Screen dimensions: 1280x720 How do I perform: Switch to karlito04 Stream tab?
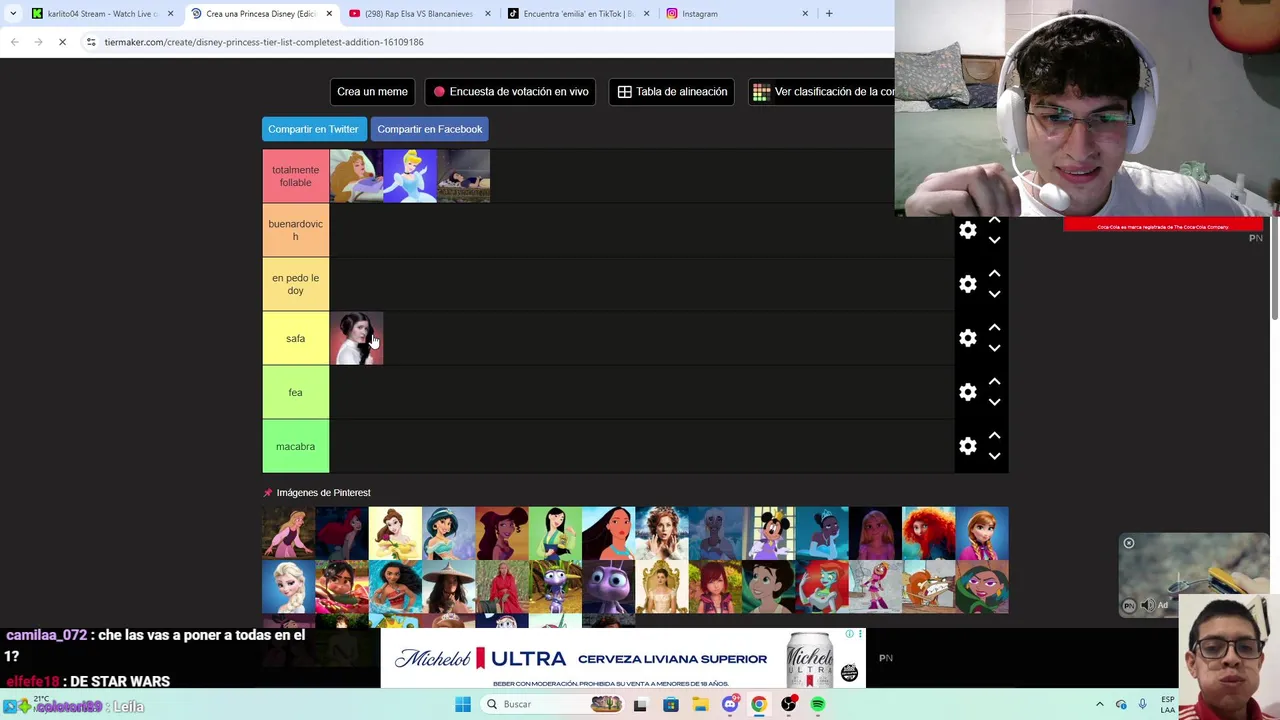coord(100,14)
